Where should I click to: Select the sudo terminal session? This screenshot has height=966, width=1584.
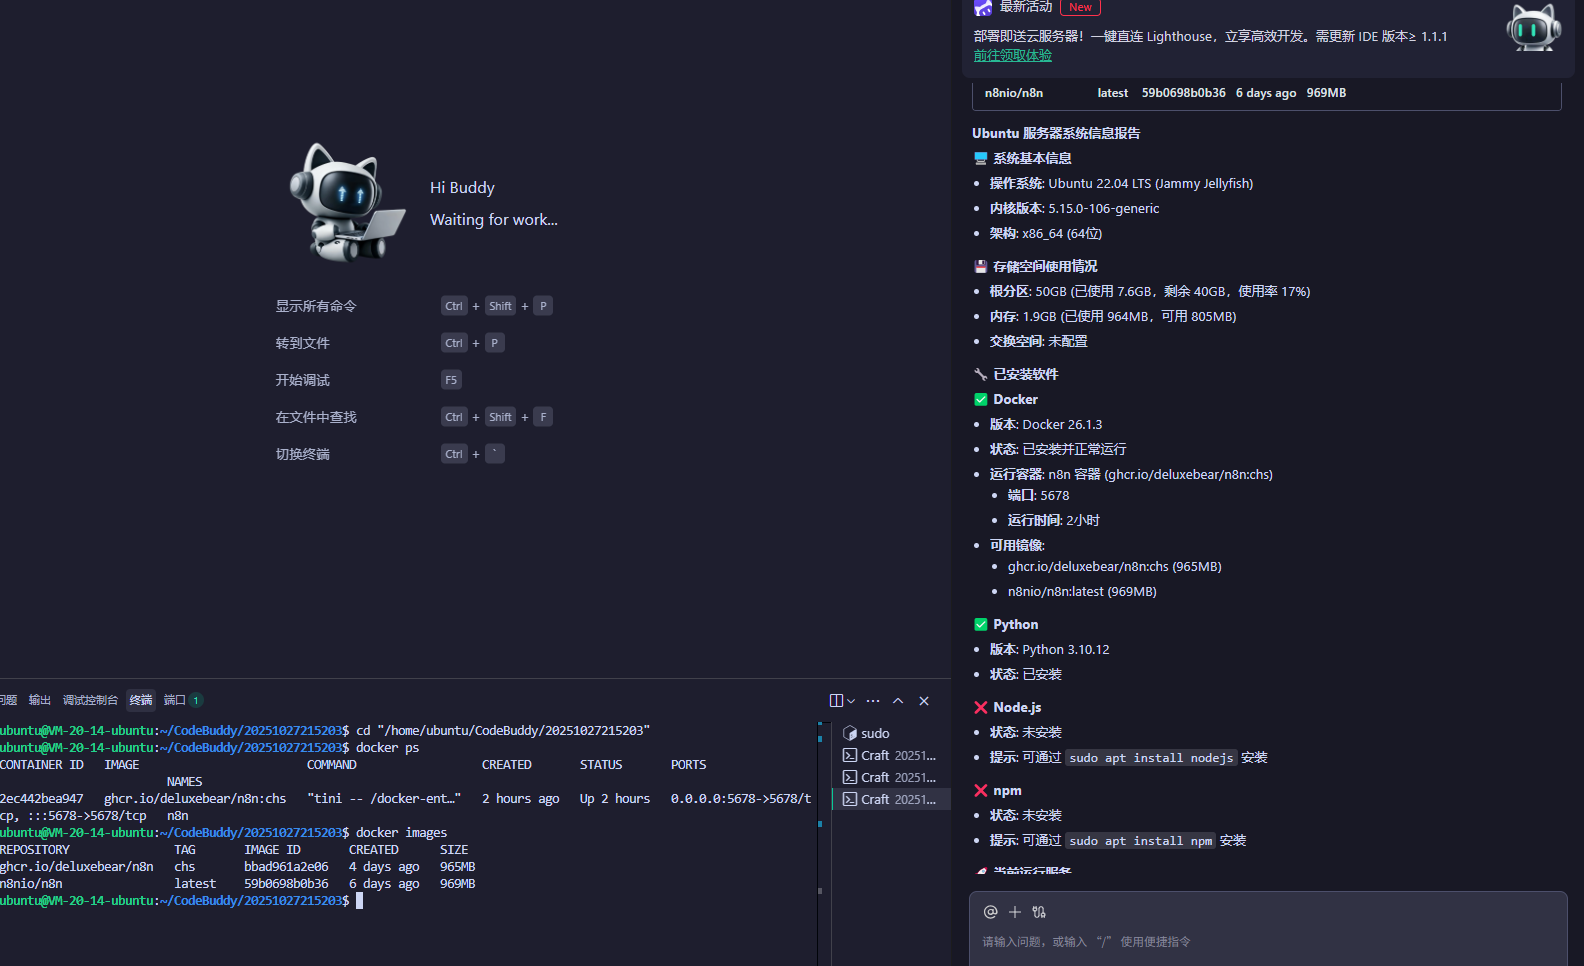tap(890, 733)
